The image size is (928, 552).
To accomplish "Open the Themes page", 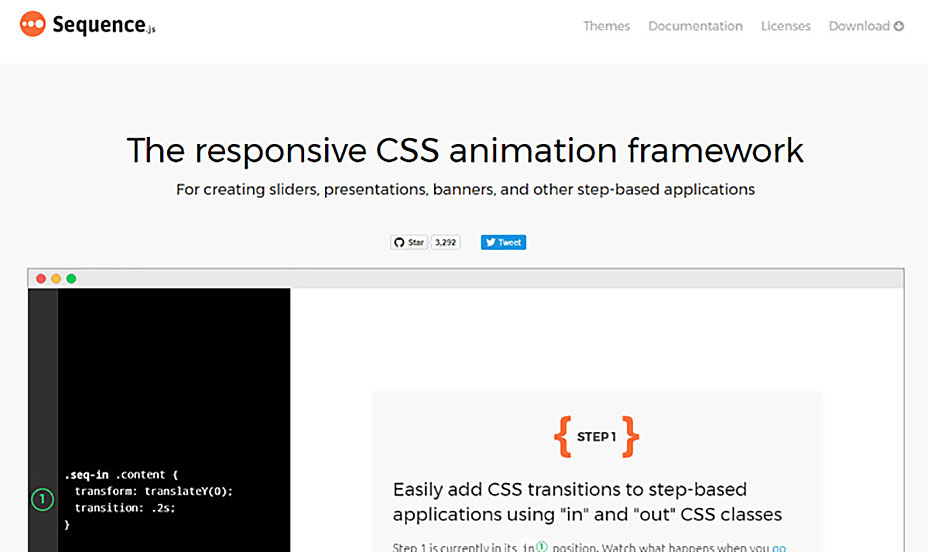I will (x=606, y=26).
